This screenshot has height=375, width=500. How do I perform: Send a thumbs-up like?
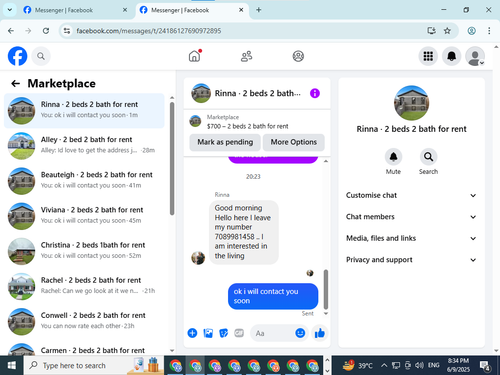[x=320, y=333]
